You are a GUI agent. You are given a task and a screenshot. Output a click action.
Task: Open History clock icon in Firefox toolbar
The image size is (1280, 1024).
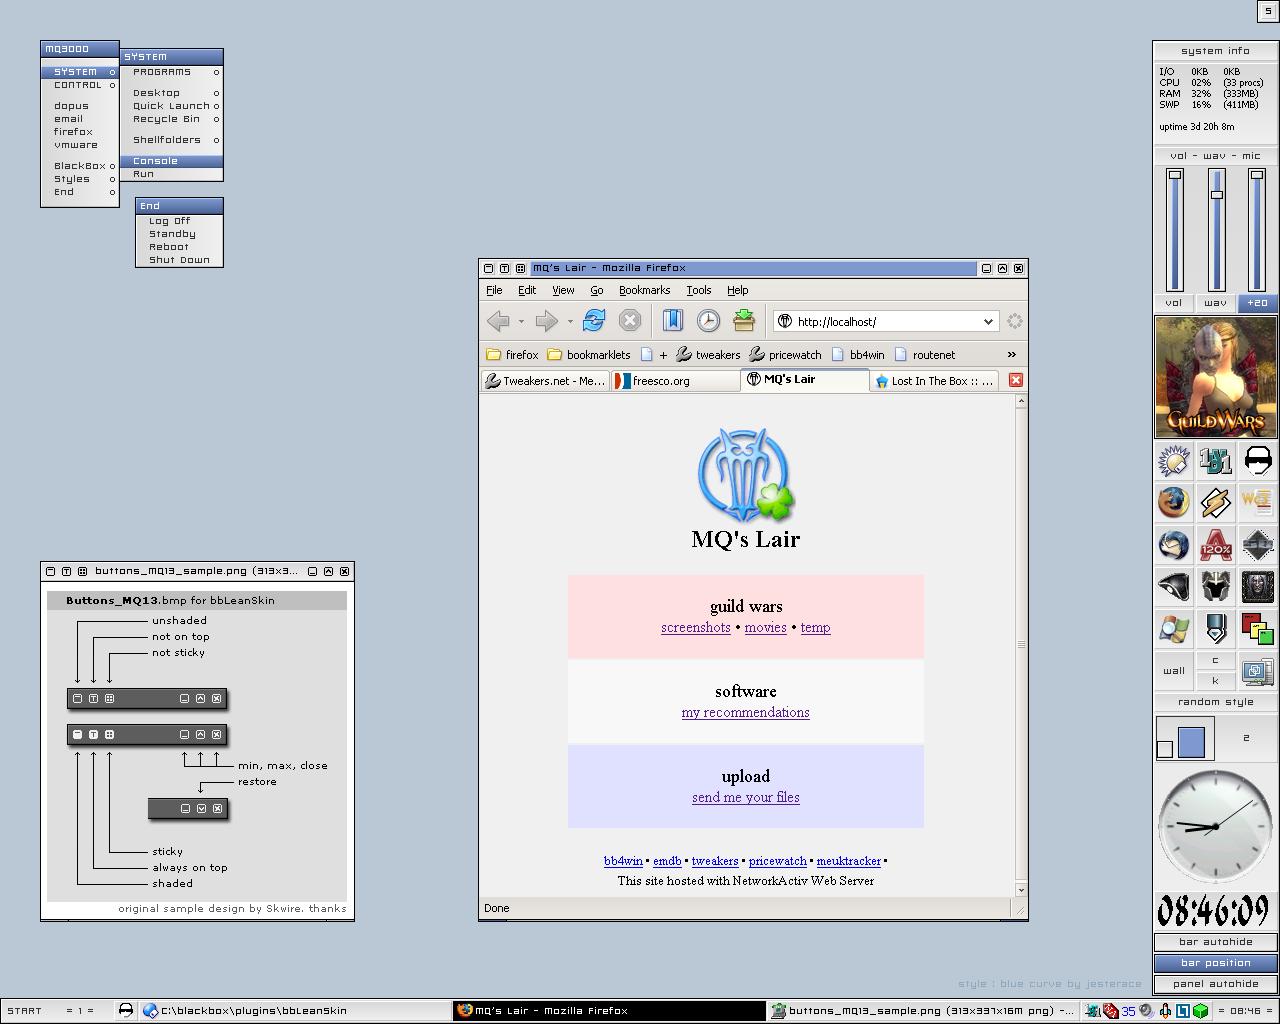[708, 320]
